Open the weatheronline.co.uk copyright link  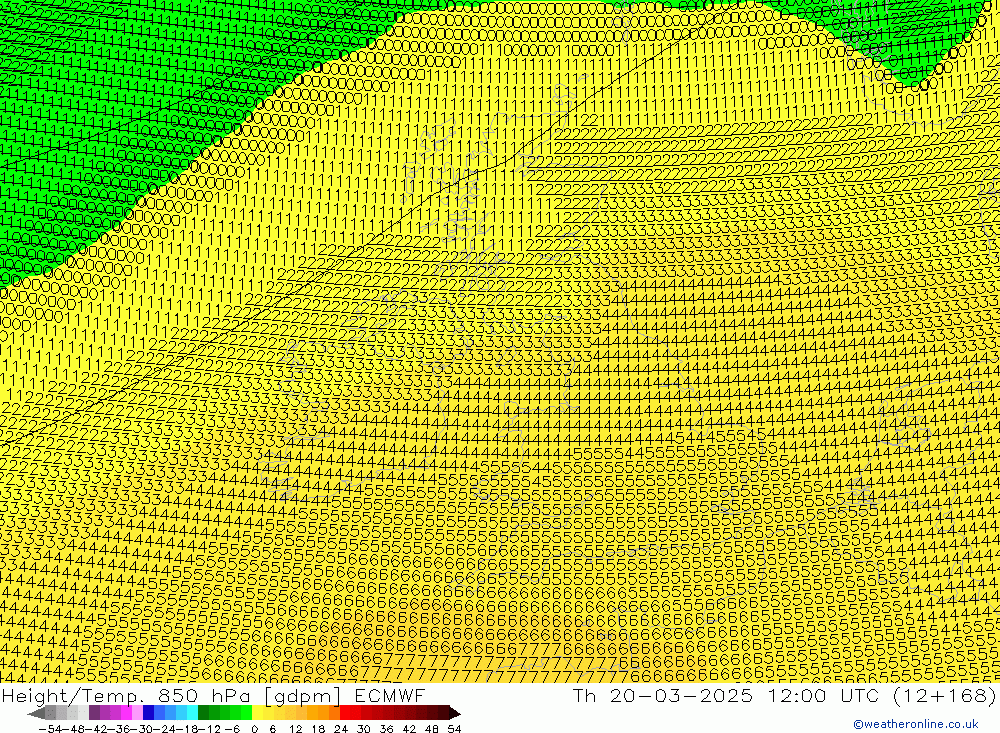point(915,724)
